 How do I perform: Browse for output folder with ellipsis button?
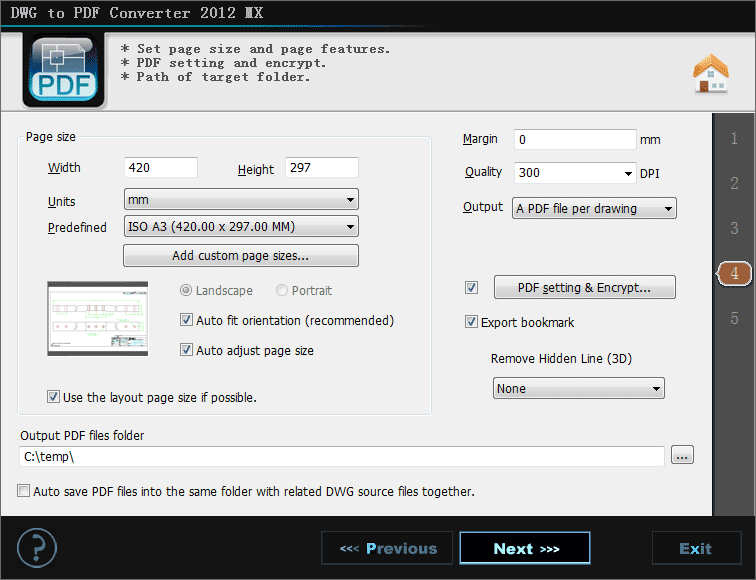click(682, 455)
